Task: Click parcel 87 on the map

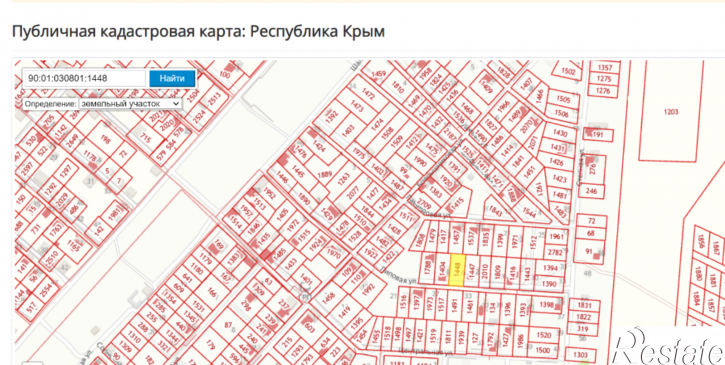Action: point(228,325)
